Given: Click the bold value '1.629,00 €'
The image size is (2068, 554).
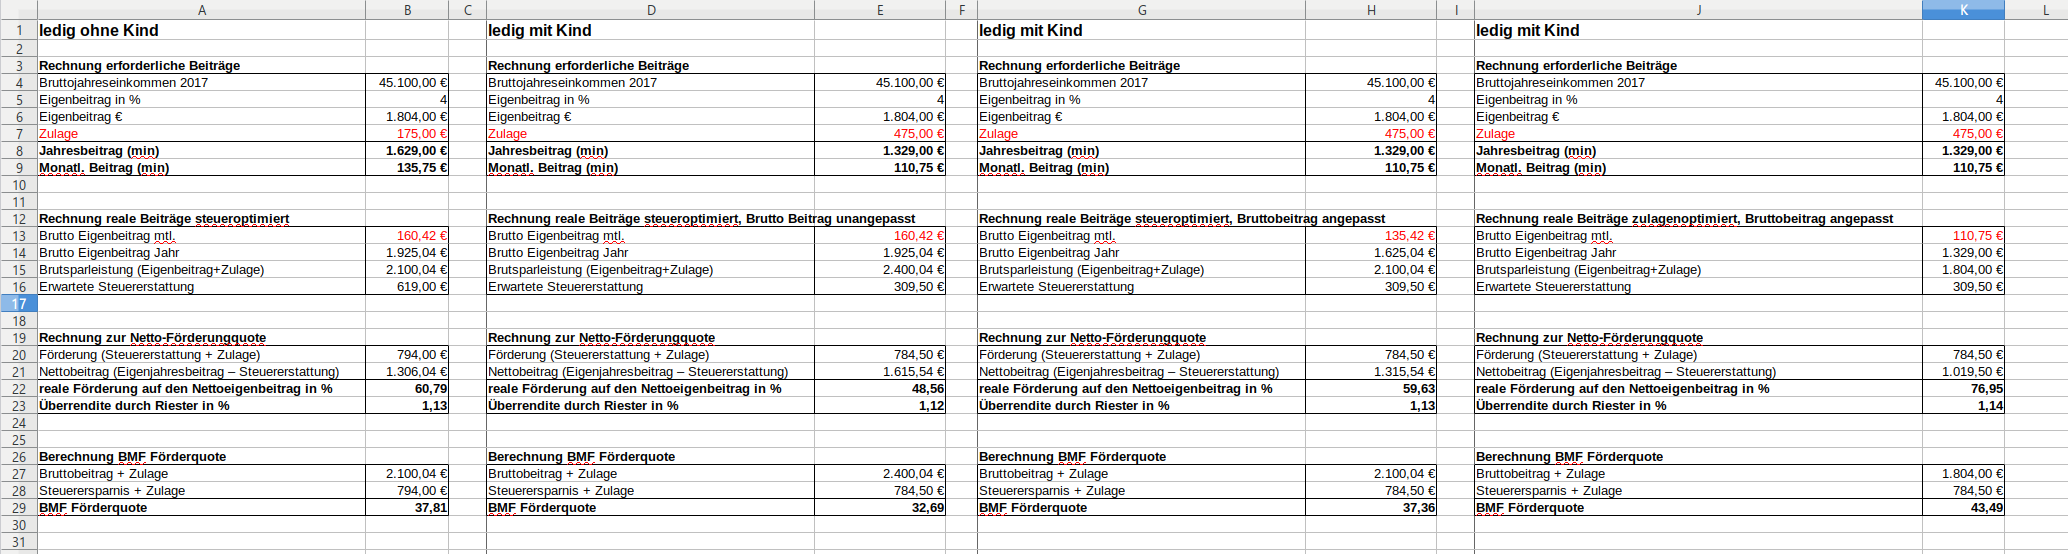Looking at the screenshot, I should (x=416, y=151).
